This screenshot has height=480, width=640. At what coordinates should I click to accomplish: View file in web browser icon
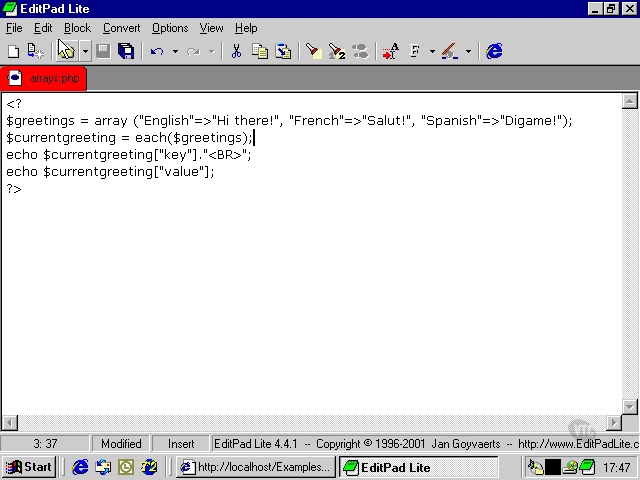coord(494,51)
